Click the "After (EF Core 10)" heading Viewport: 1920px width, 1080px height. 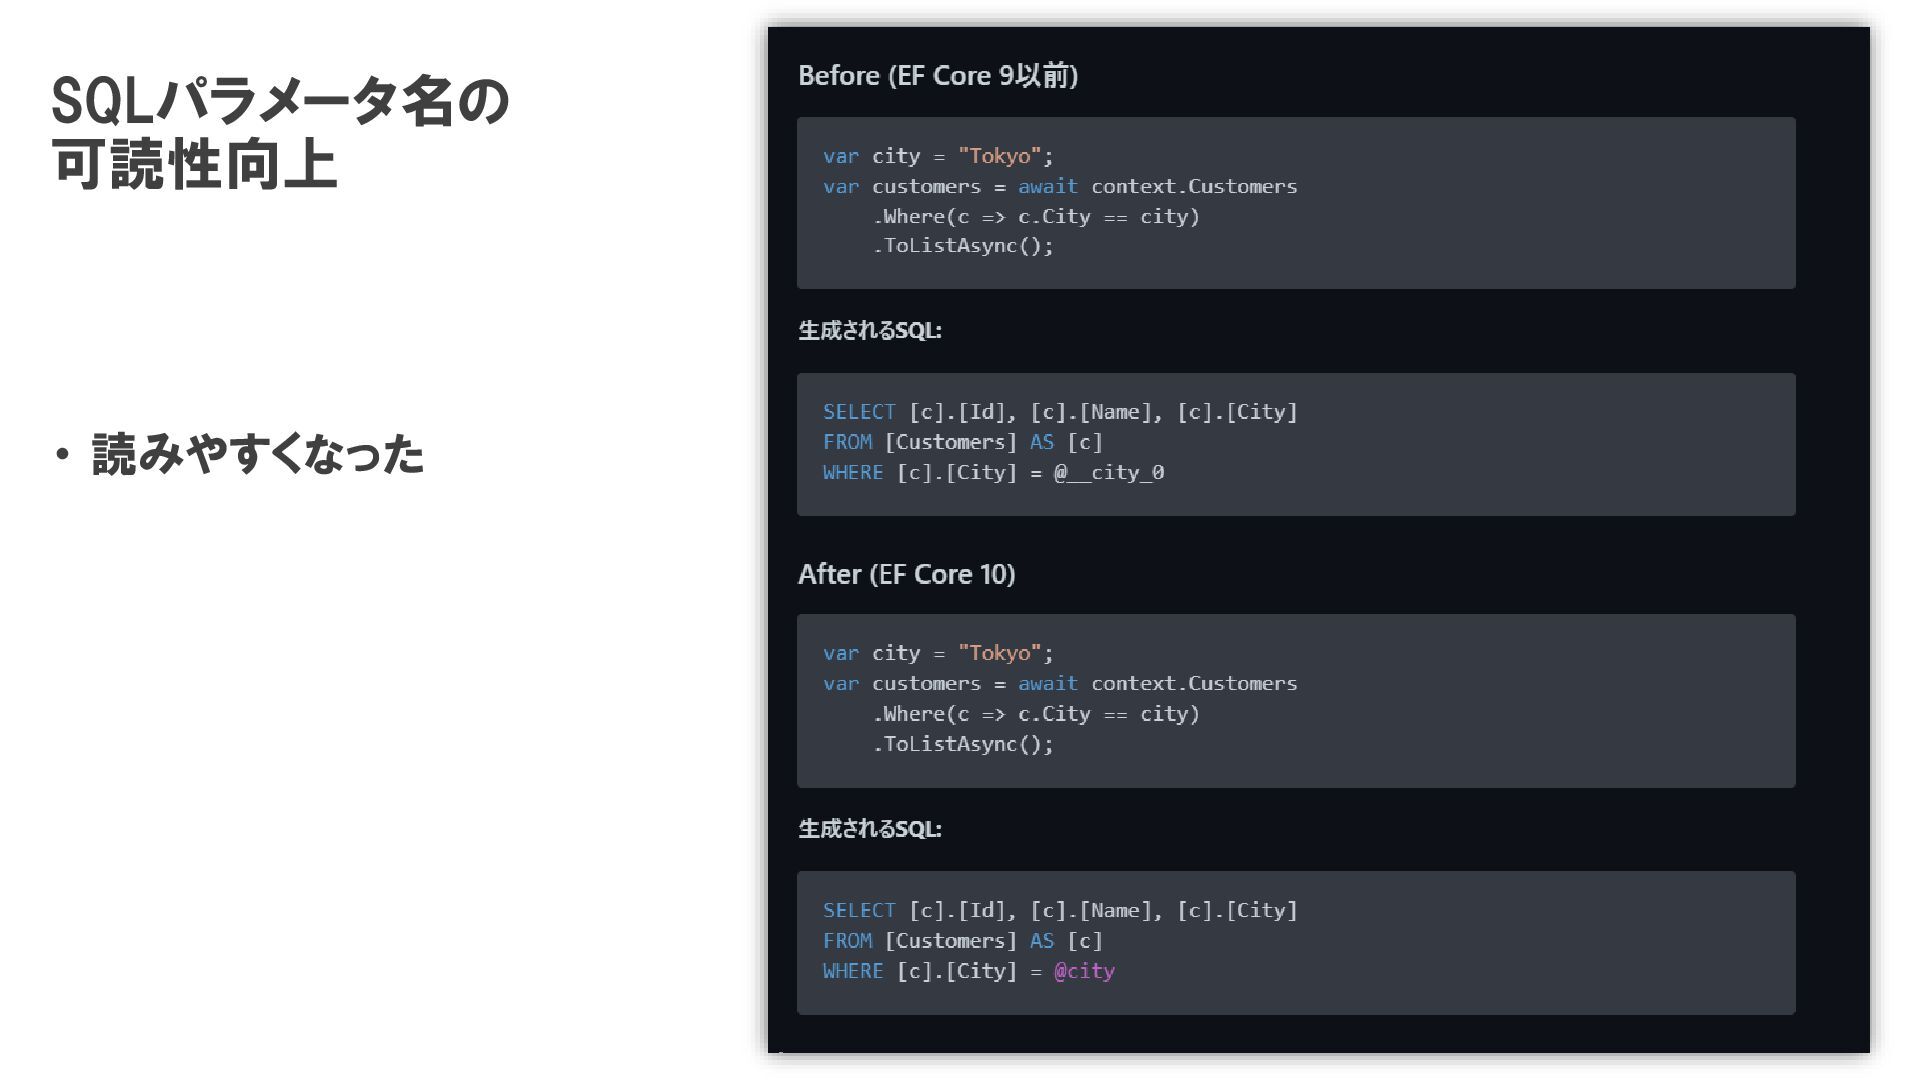(x=906, y=574)
